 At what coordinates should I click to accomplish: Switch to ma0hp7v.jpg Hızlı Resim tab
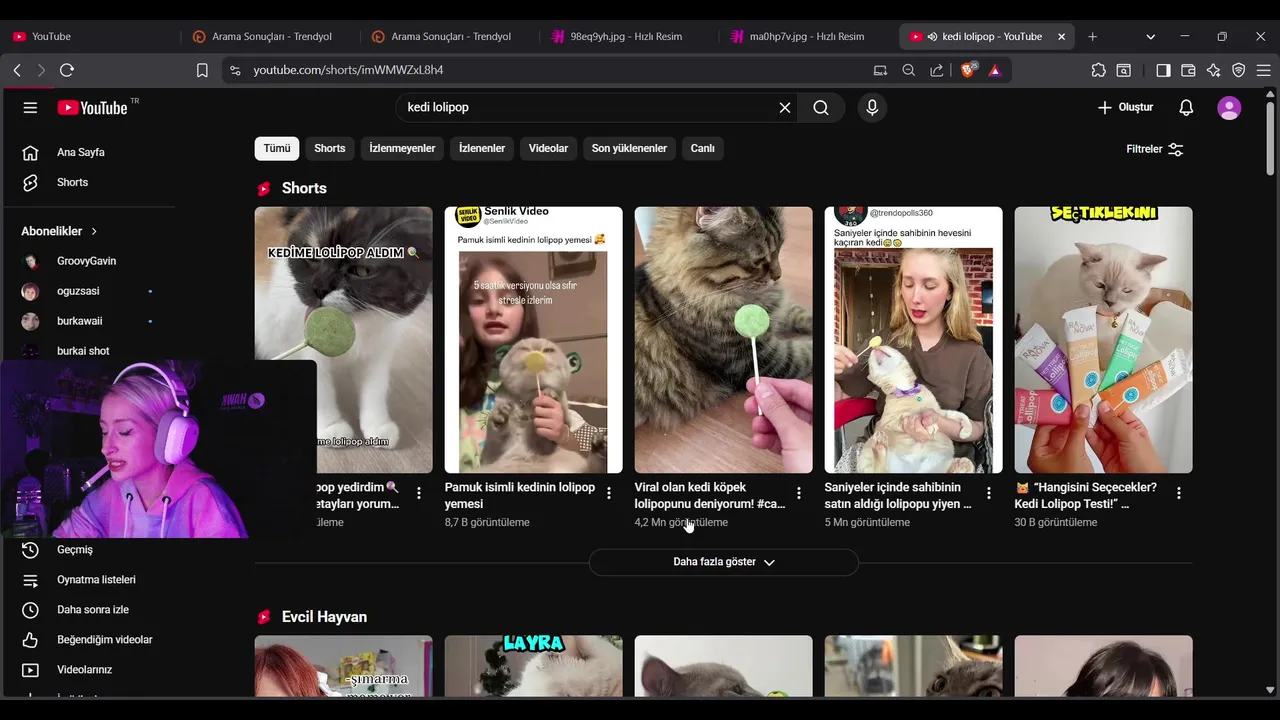(806, 36)
